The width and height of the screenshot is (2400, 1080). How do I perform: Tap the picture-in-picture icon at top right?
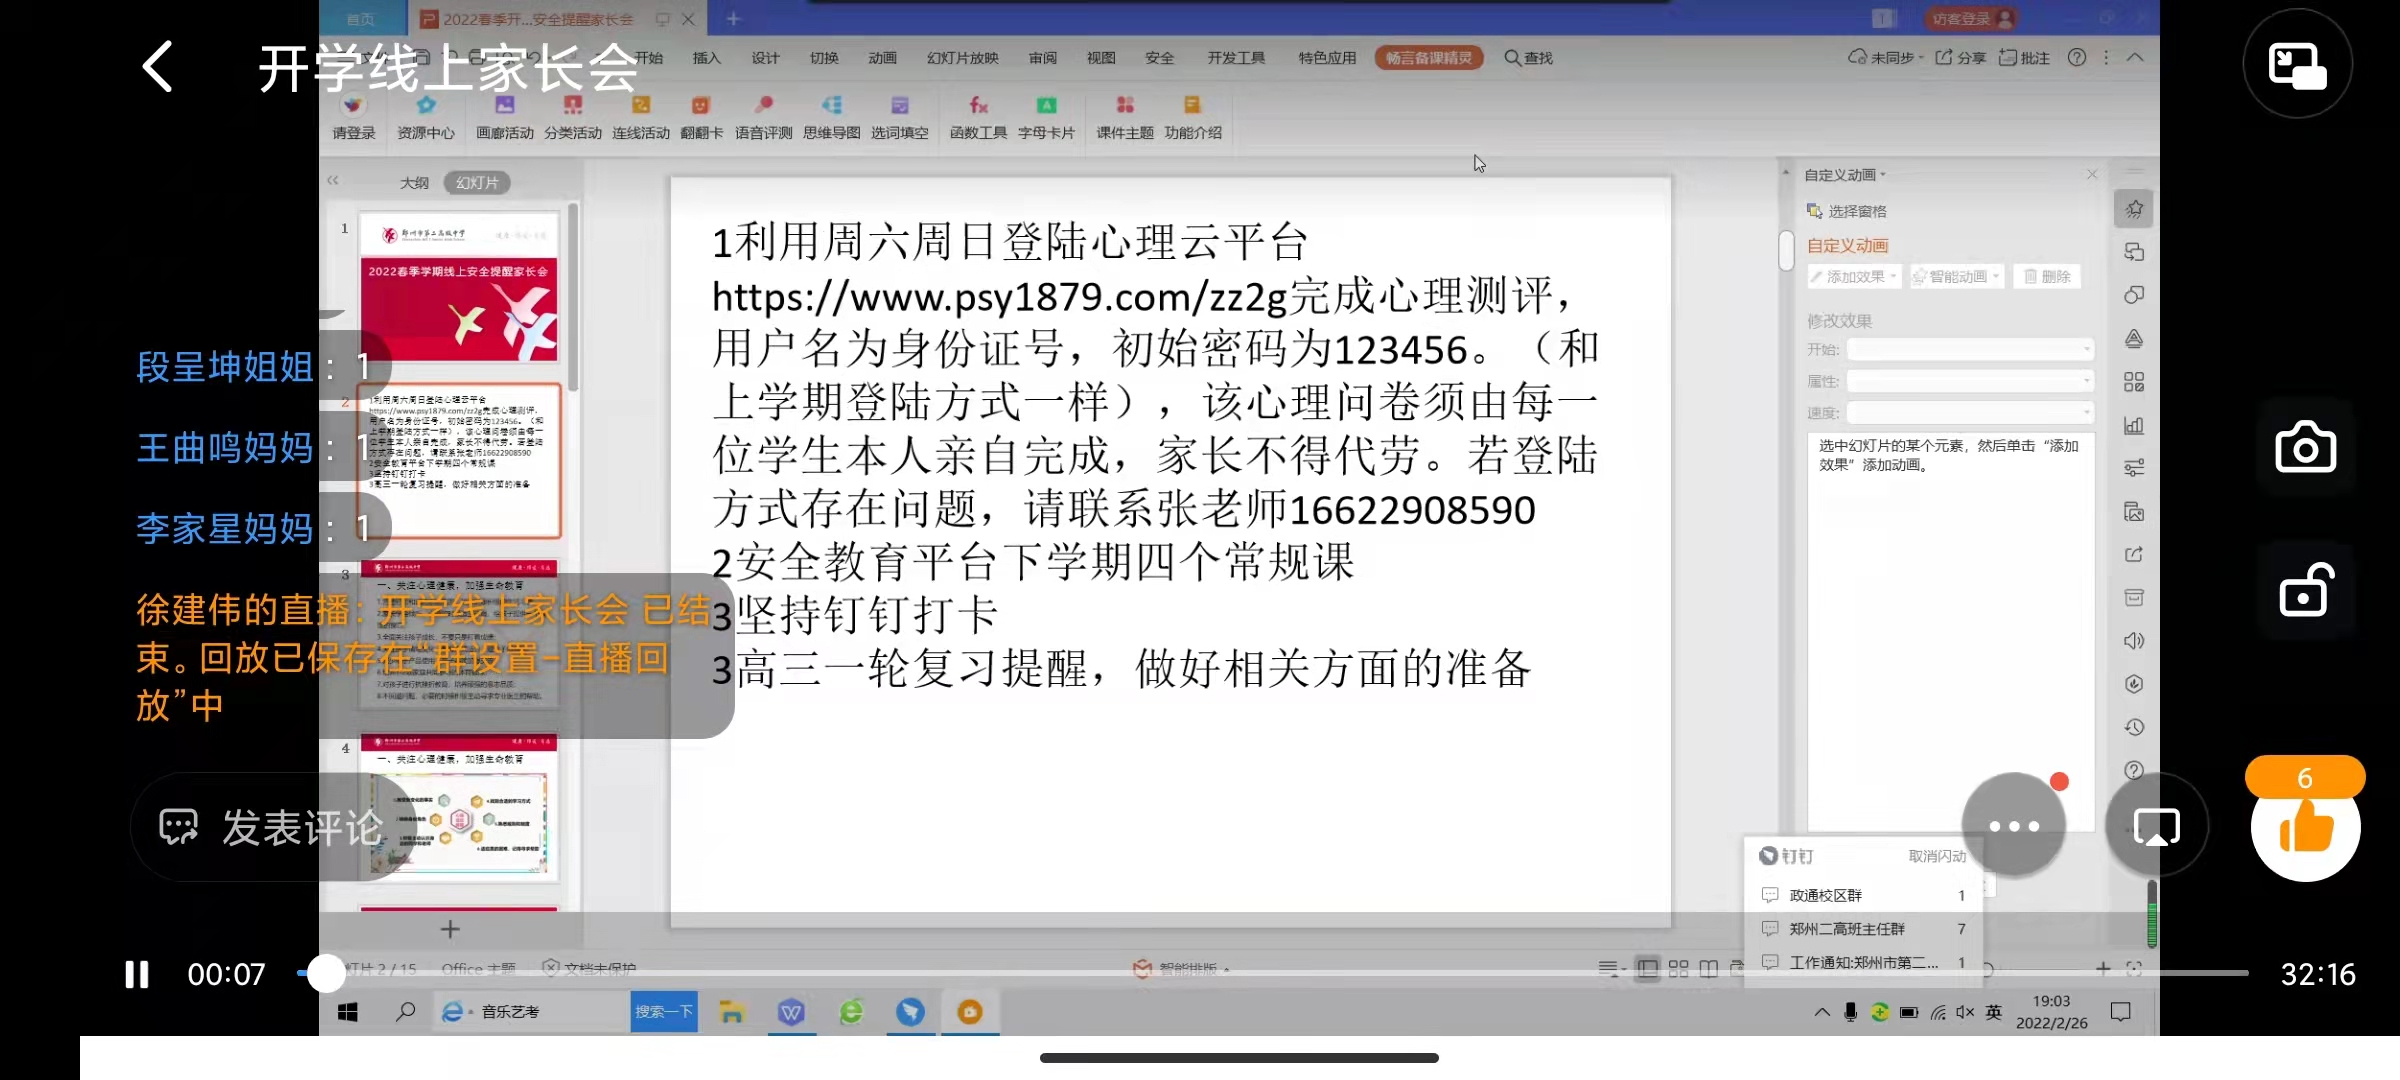(2297, 65)
